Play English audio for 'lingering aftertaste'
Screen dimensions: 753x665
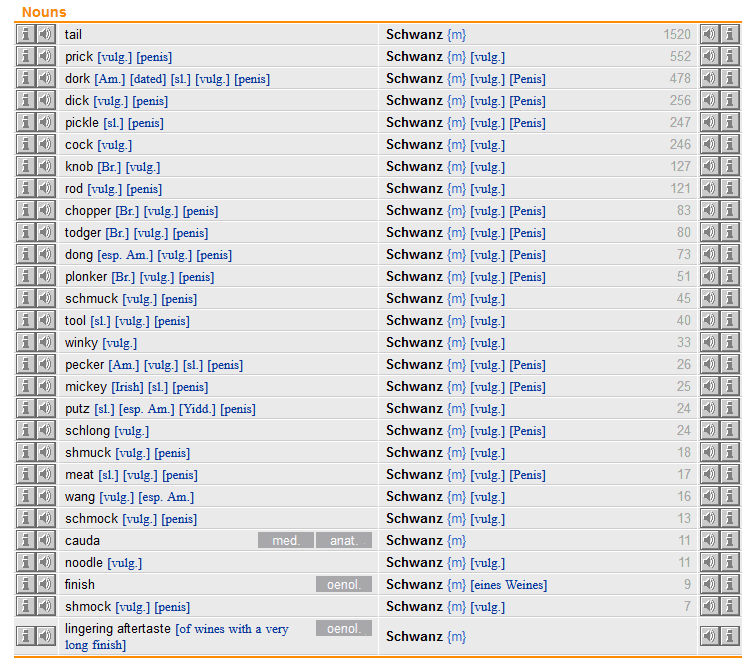pyautogui.click(x=46, y=637)
